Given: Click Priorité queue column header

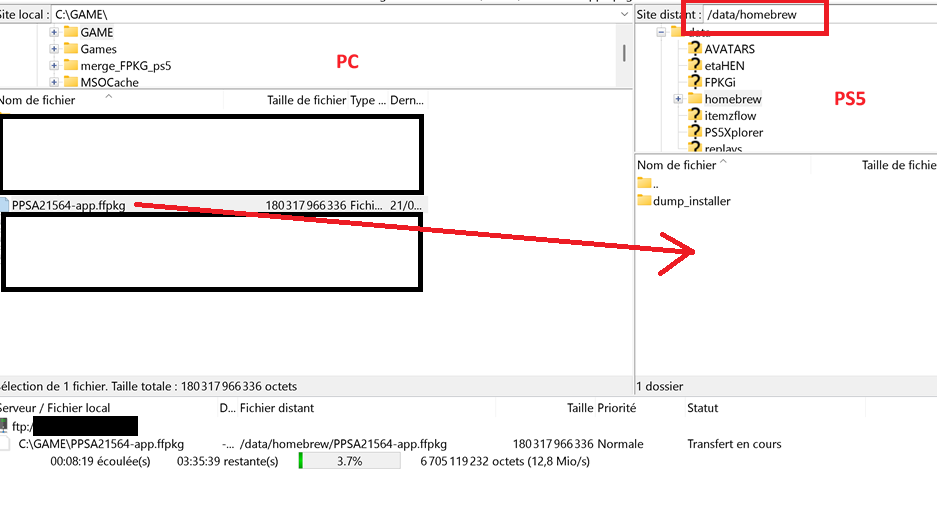Looking at the screenshot, I should click(x=617, y=408).
